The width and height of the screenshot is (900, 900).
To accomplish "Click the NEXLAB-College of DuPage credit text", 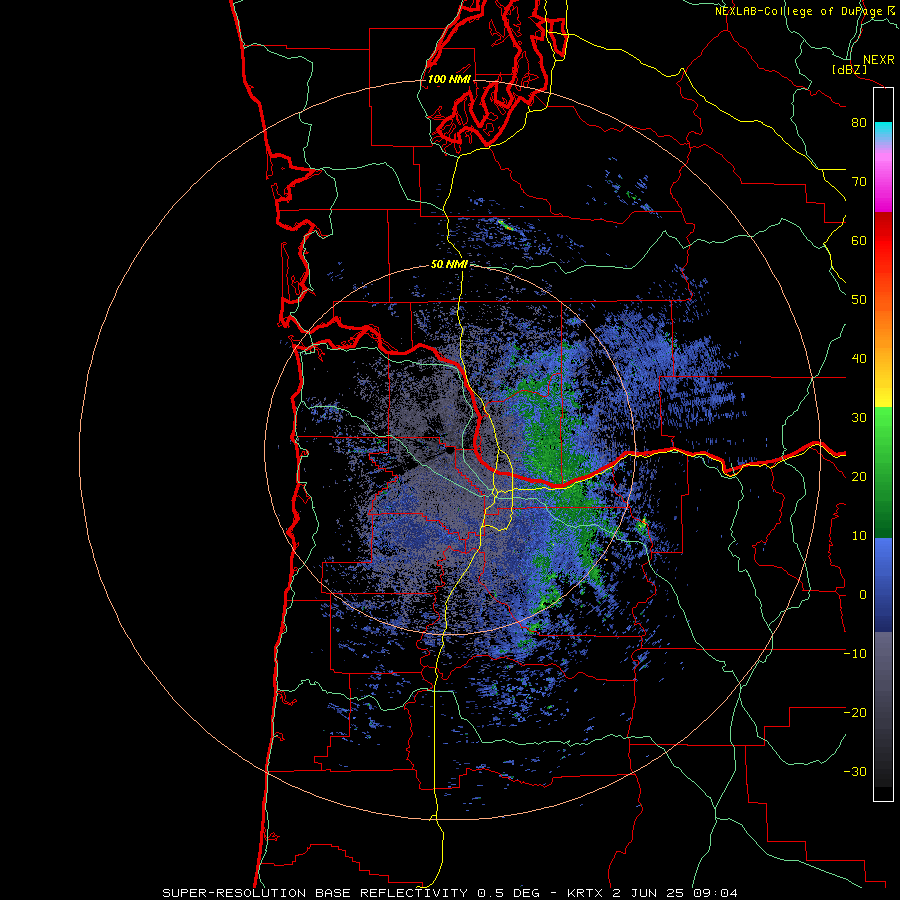I will point(804,10).
